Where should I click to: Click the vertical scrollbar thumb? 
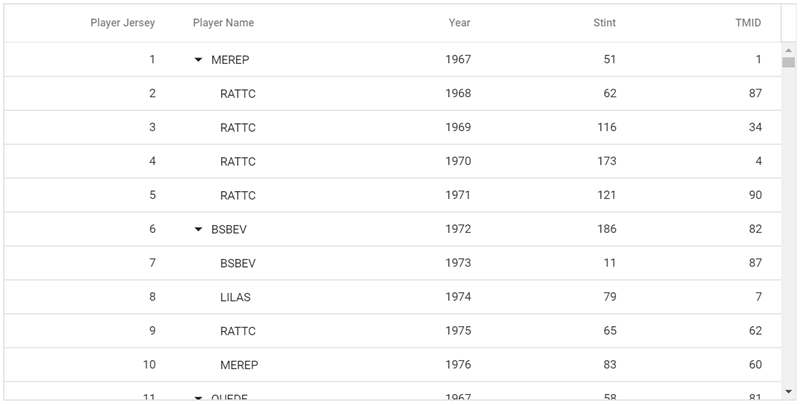click(x=789, y=62)
